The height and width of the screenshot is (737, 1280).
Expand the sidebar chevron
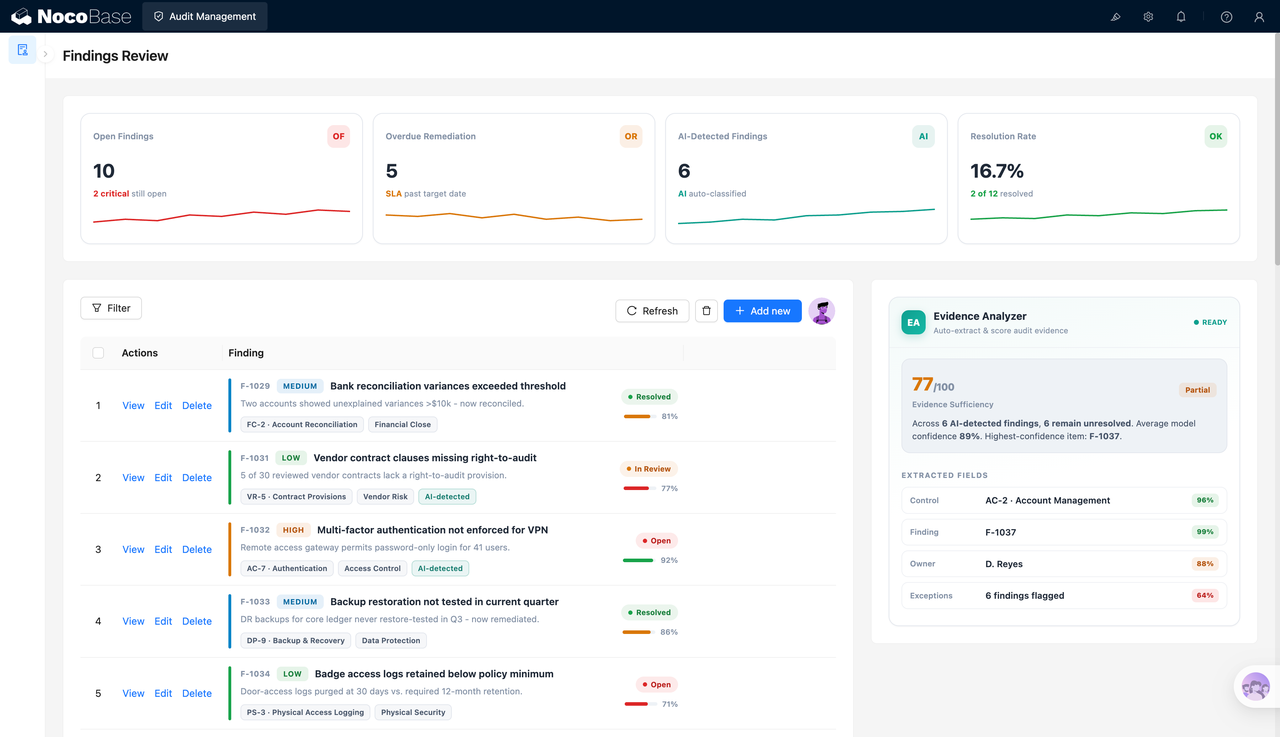tap(46, 54)
